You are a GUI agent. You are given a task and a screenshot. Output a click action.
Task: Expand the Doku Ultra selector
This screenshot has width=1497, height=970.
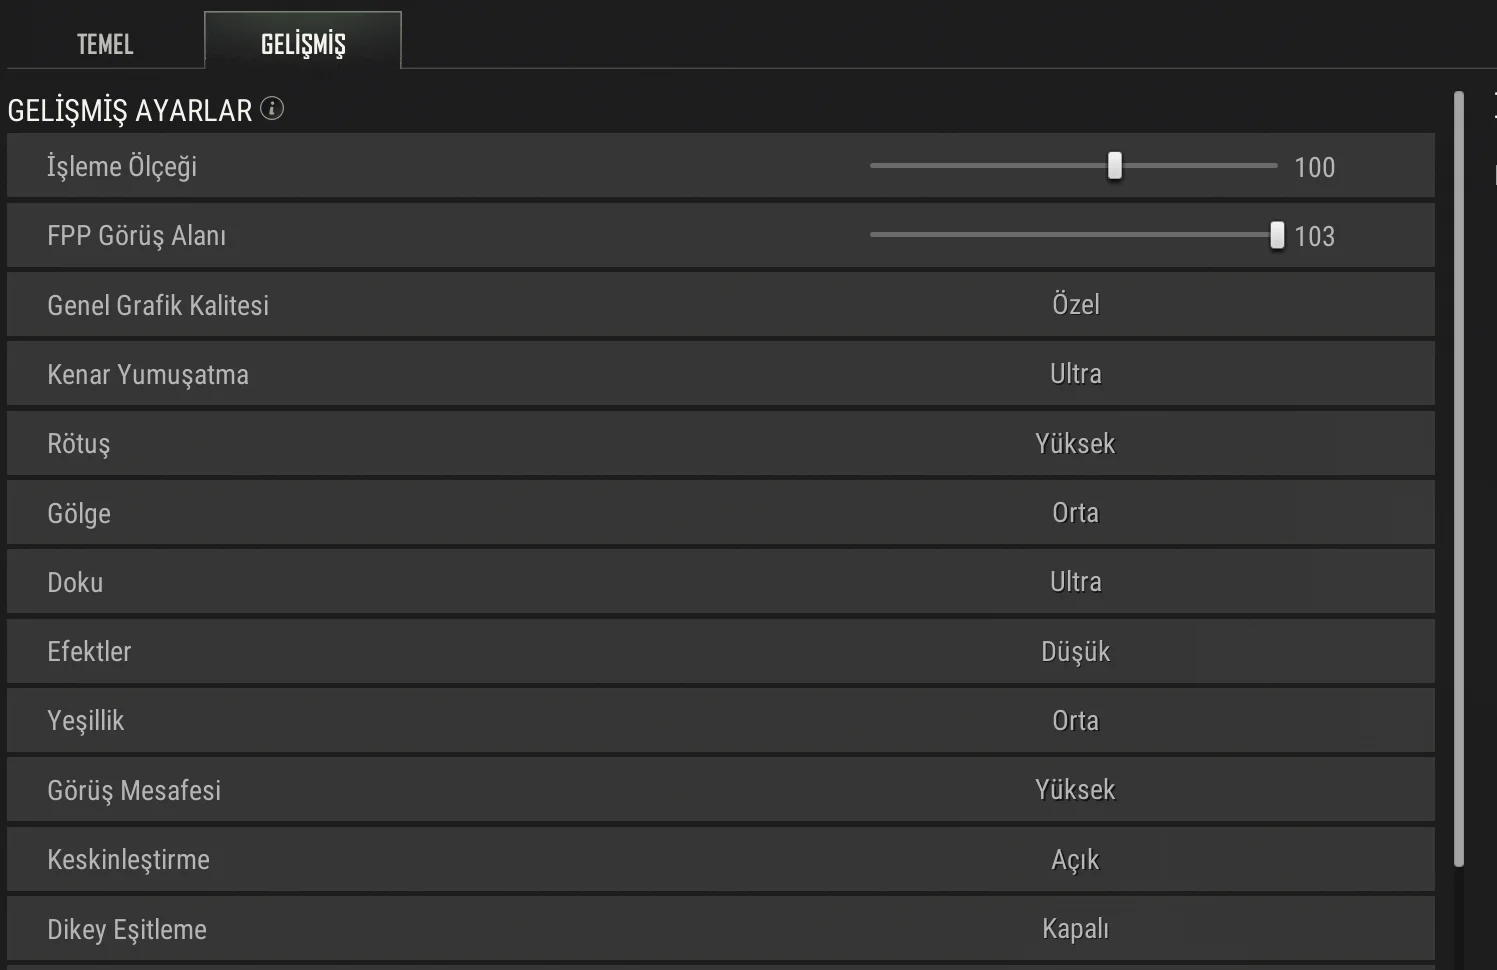pos(1075,582)
